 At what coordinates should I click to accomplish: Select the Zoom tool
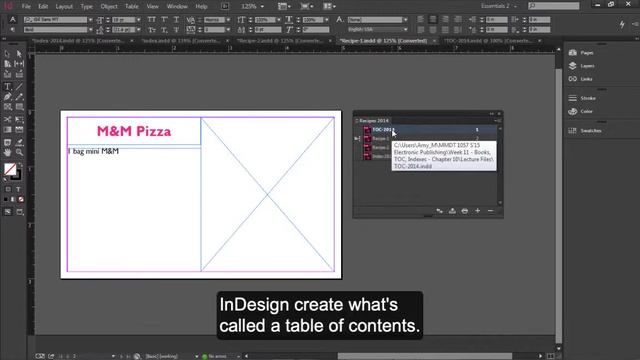[19, 153]
